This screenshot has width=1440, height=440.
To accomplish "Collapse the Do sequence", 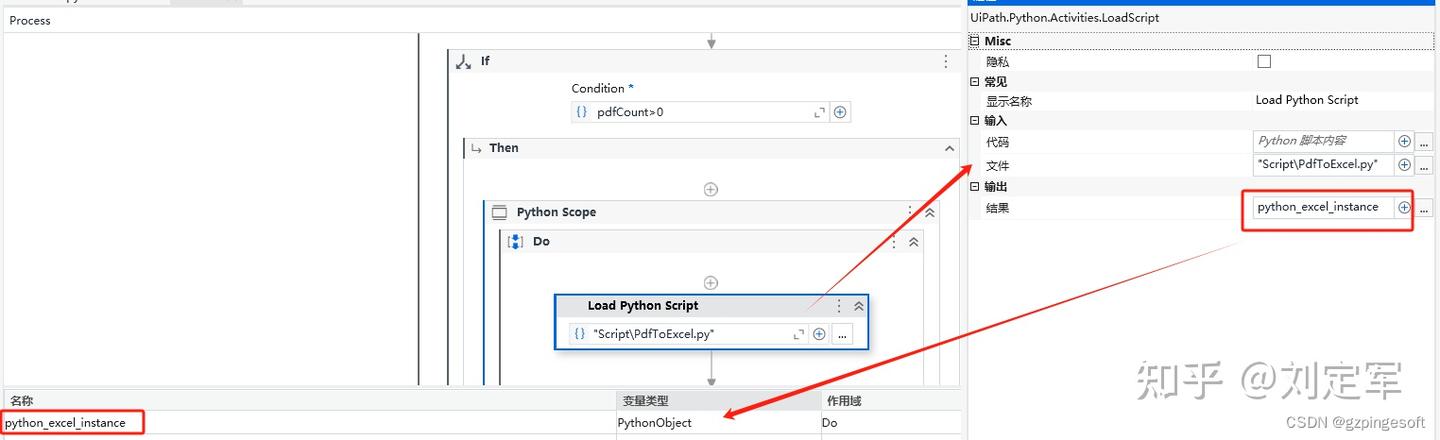I will (x=913, y=242).
